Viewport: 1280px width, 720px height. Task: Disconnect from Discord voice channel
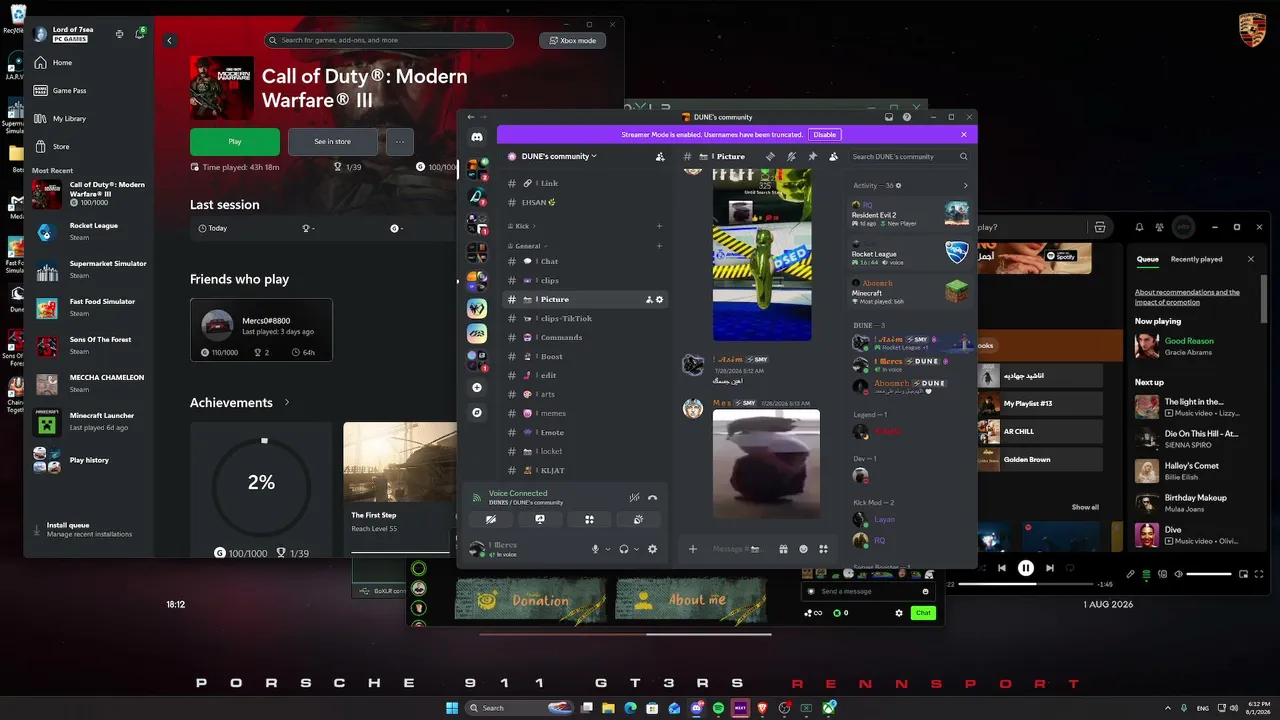click(x=653, y=497)
